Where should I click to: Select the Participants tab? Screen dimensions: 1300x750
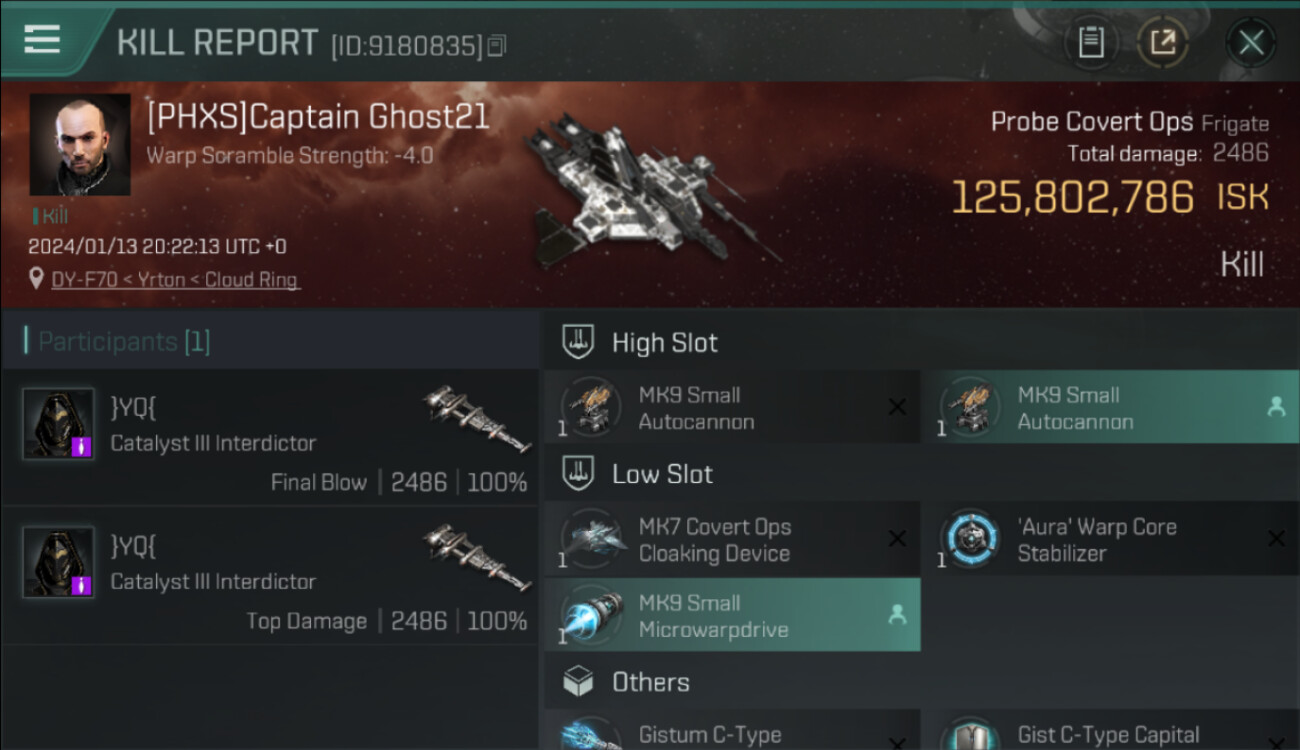coord(118,341)
